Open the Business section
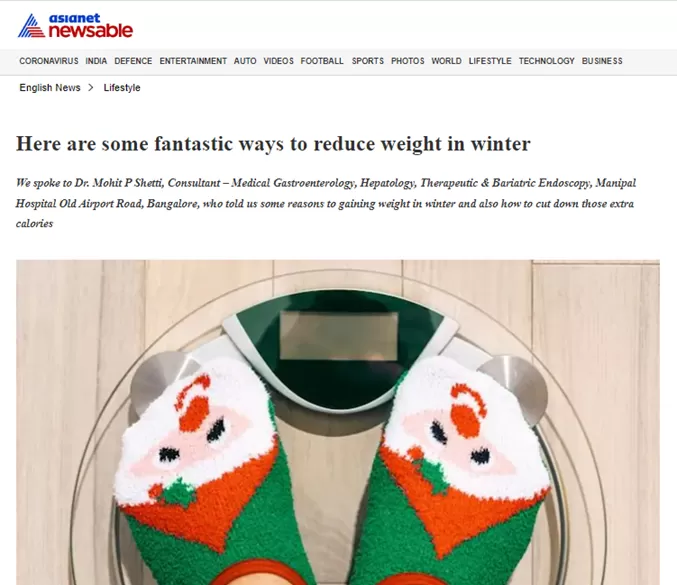677x585 pixels. click(x=602, y=61)
